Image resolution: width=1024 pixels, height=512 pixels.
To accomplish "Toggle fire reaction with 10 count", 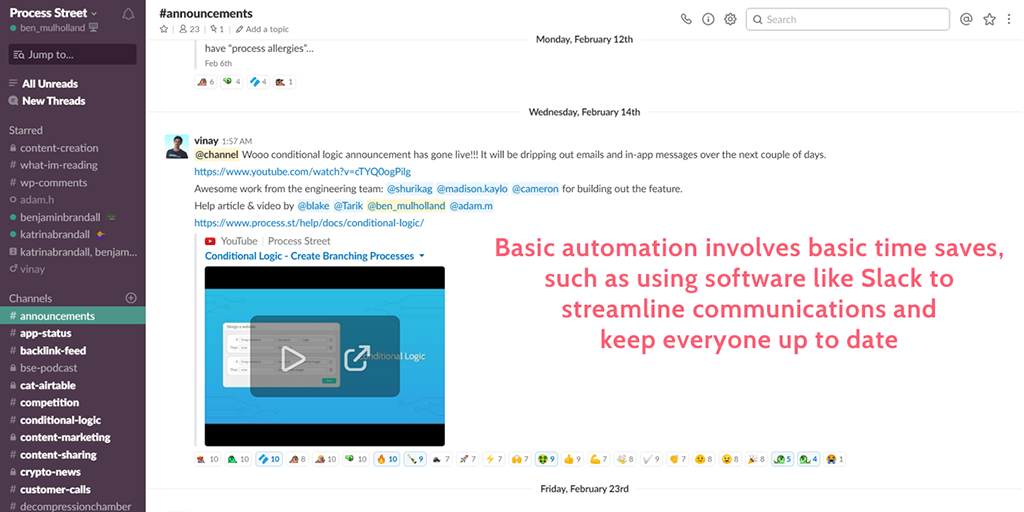I will [x=387, y=459].
